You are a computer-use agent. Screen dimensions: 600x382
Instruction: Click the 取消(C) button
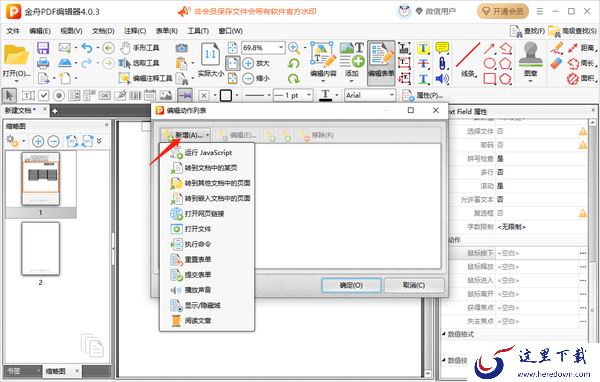[x=414, y=285]
